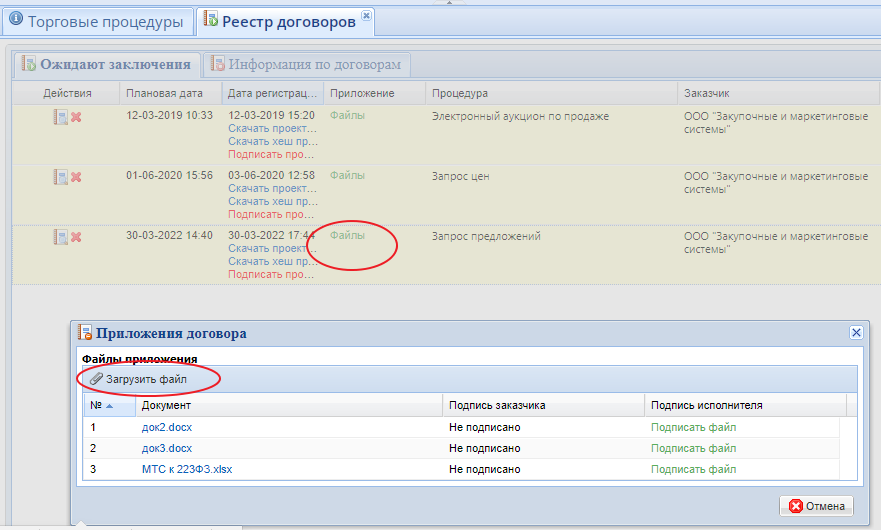Close the Реестр договоров tab

(365, 16)
